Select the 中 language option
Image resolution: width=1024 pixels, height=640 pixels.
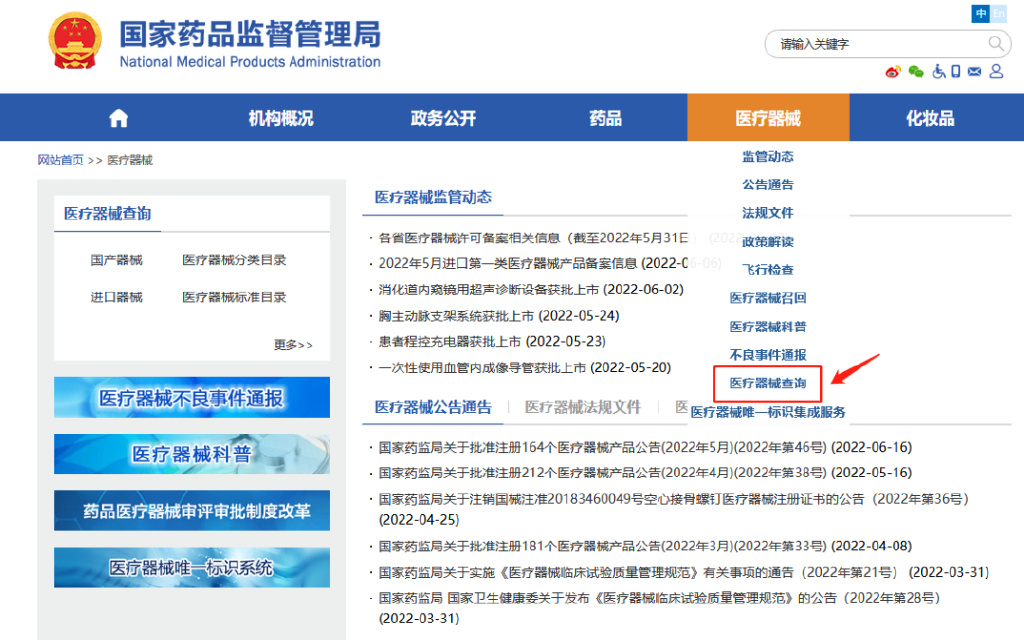(980, 14)
